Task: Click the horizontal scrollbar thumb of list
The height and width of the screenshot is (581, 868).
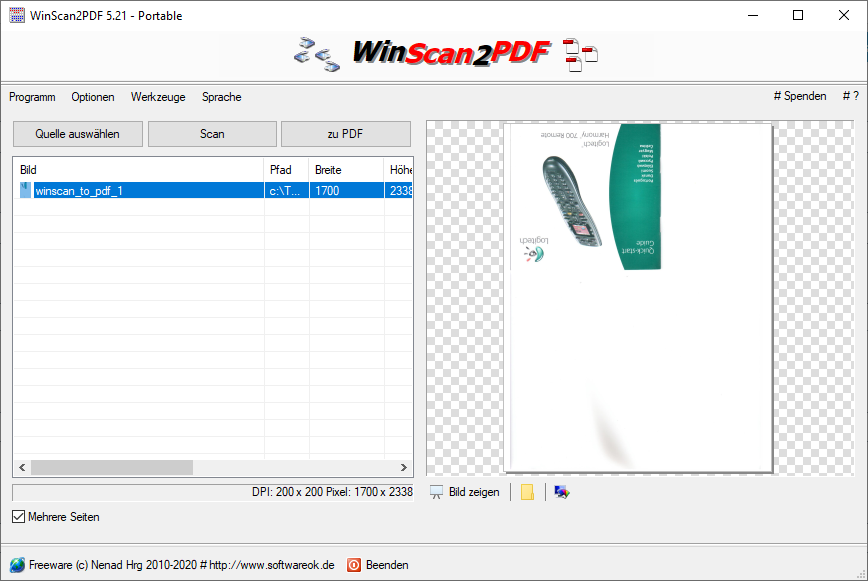Action: coord(112,468)
